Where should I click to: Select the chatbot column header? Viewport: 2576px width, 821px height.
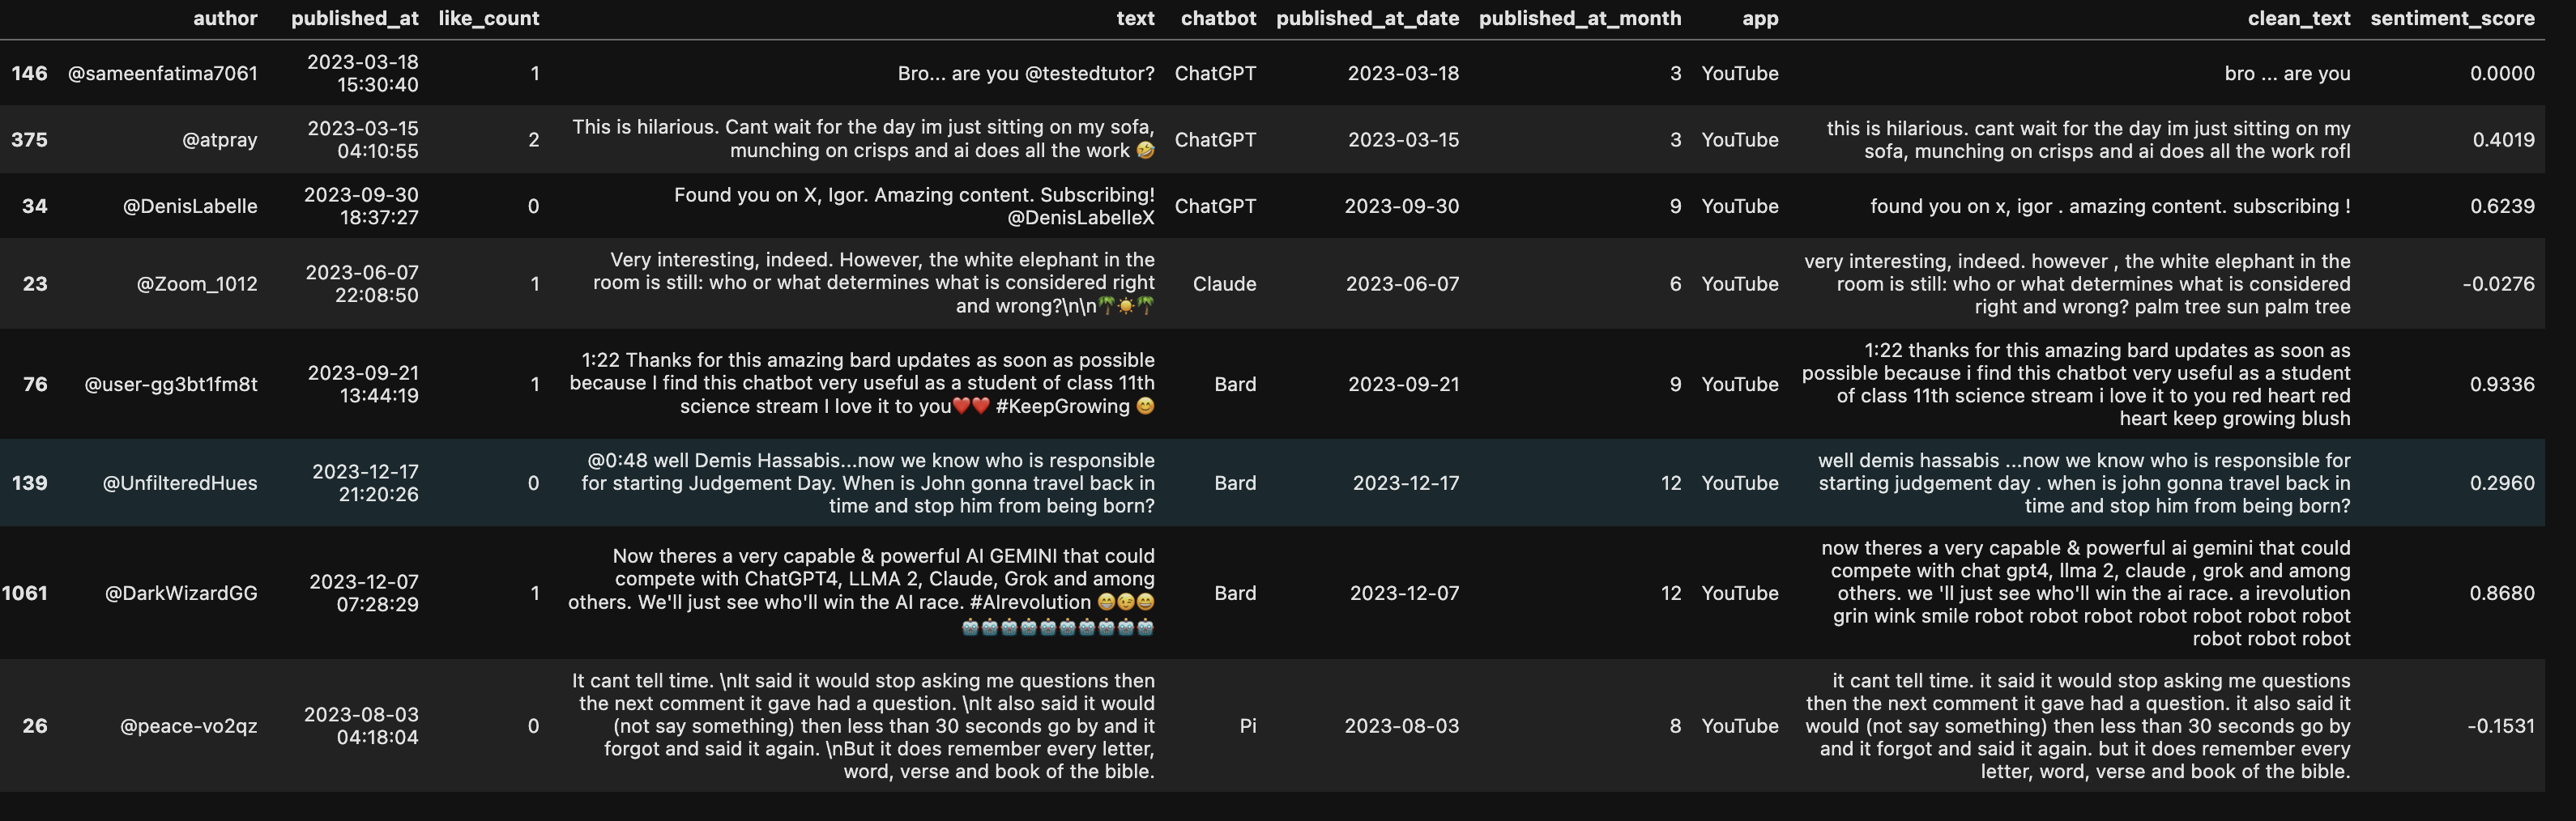1218,18
